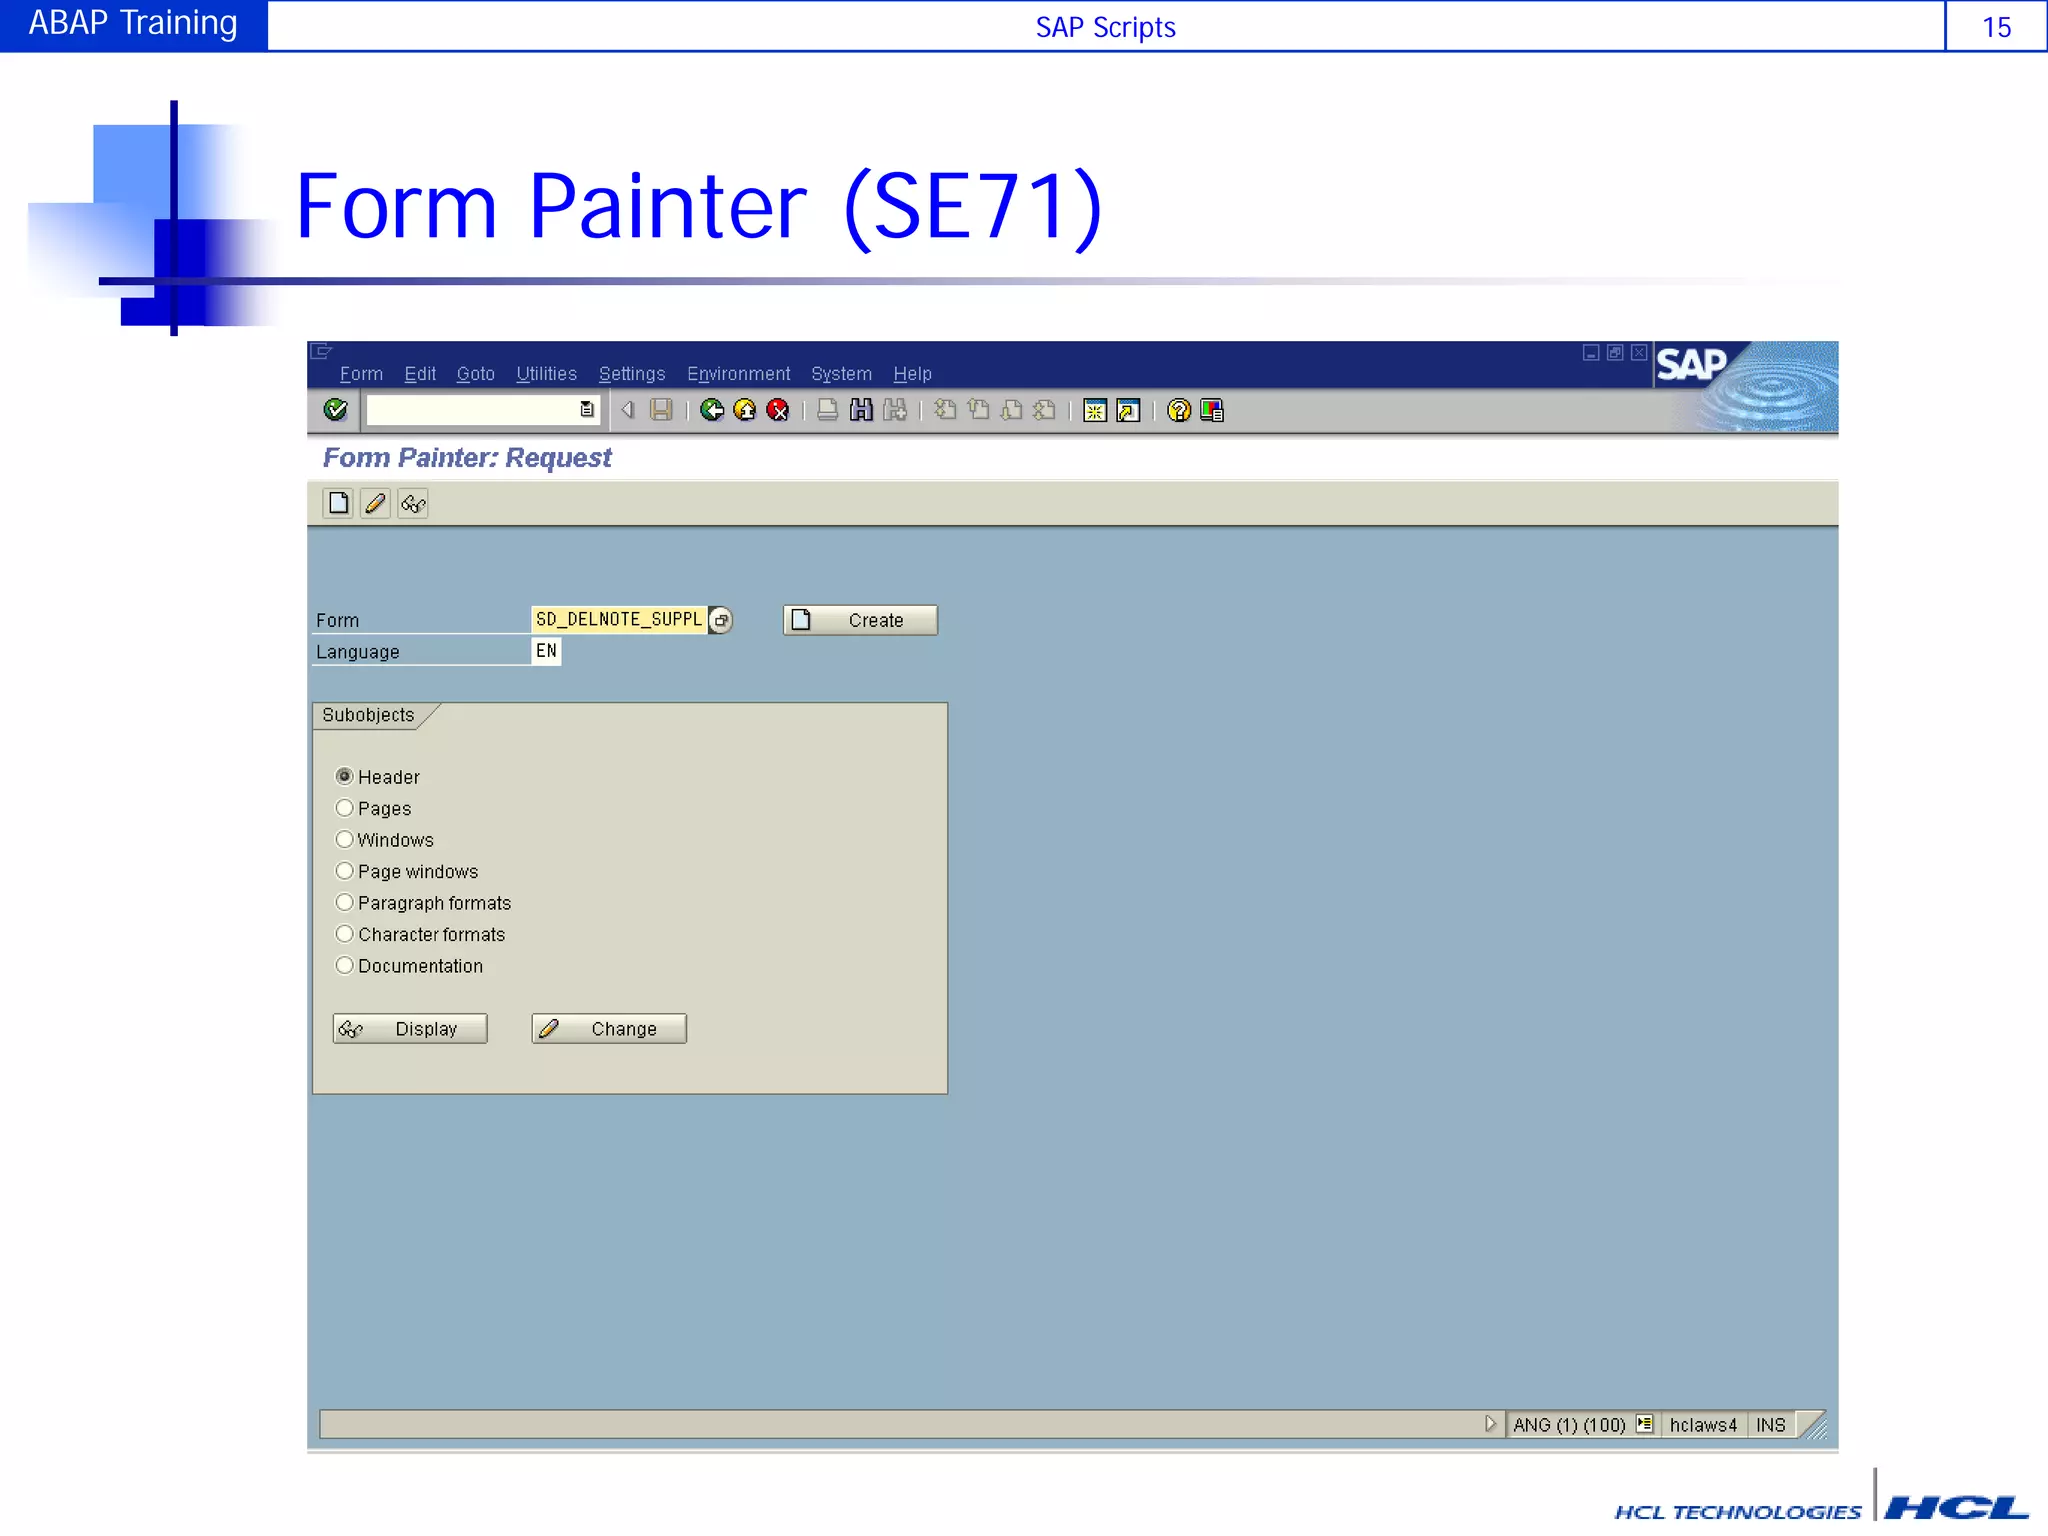Viewport: 2048px width, 1536px height.
Task: Click the green Back arrow icon
Action: tap(712, 410)
